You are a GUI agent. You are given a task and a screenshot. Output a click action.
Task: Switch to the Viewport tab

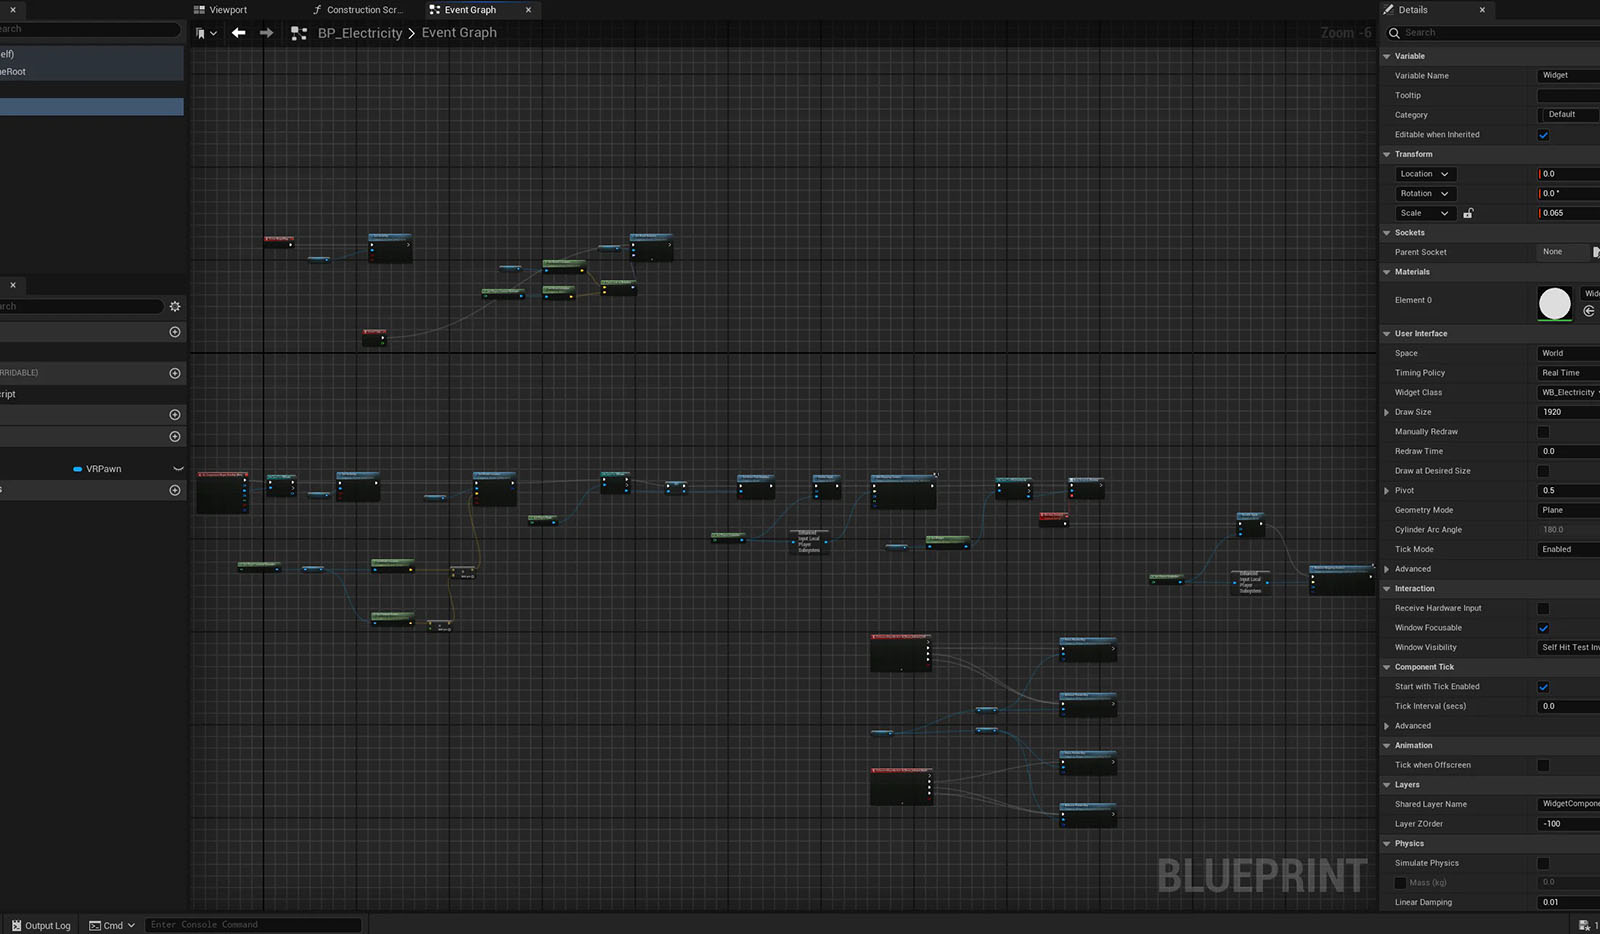click(228, 10)
